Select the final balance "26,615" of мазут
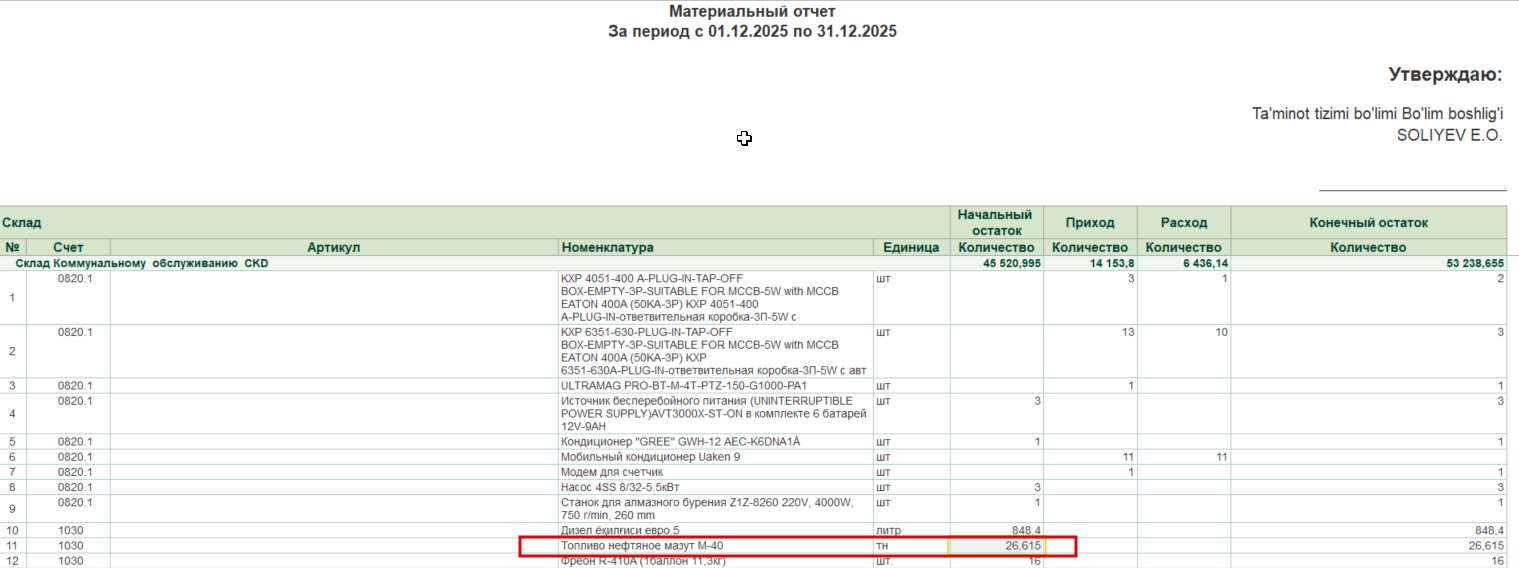This screenshot has width=1519, height=568. pyautogui.click(x=1486, y=546)
